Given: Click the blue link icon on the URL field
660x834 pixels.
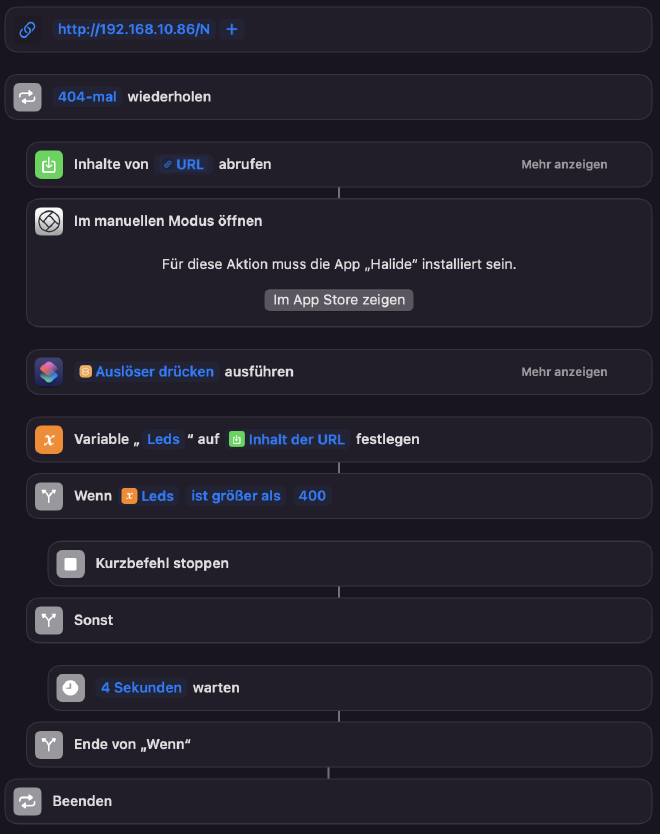Looking at the screenshot, I should tap(27, 29).
